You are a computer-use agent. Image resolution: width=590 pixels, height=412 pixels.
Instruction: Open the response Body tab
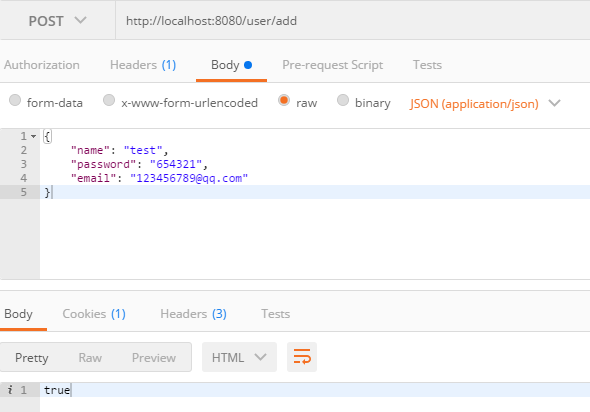pyautogui.click(x=18, y=314)
